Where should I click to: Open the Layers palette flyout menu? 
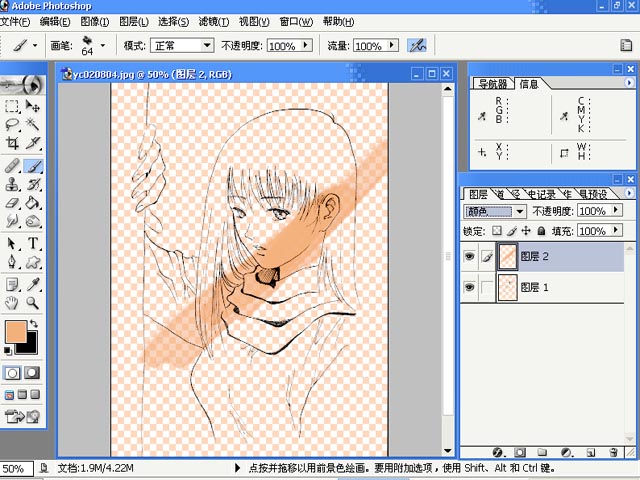click(629, 193)
